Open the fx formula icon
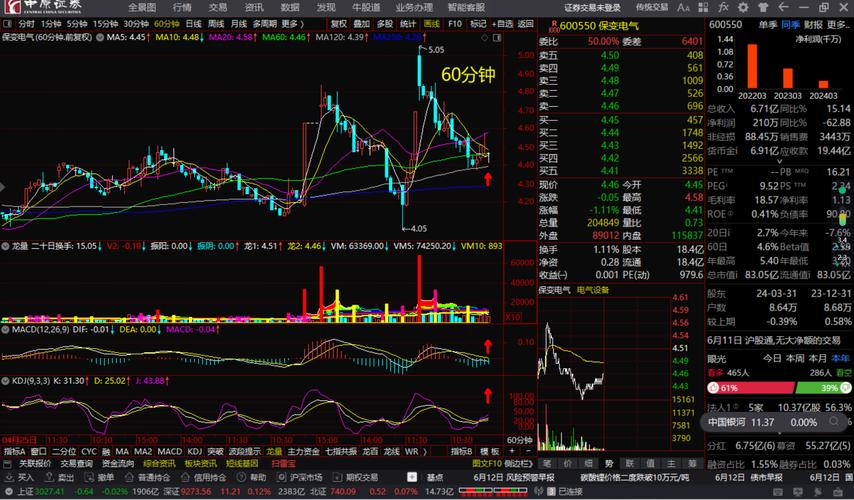Screen dimensions: 854x500 point(723,8)
